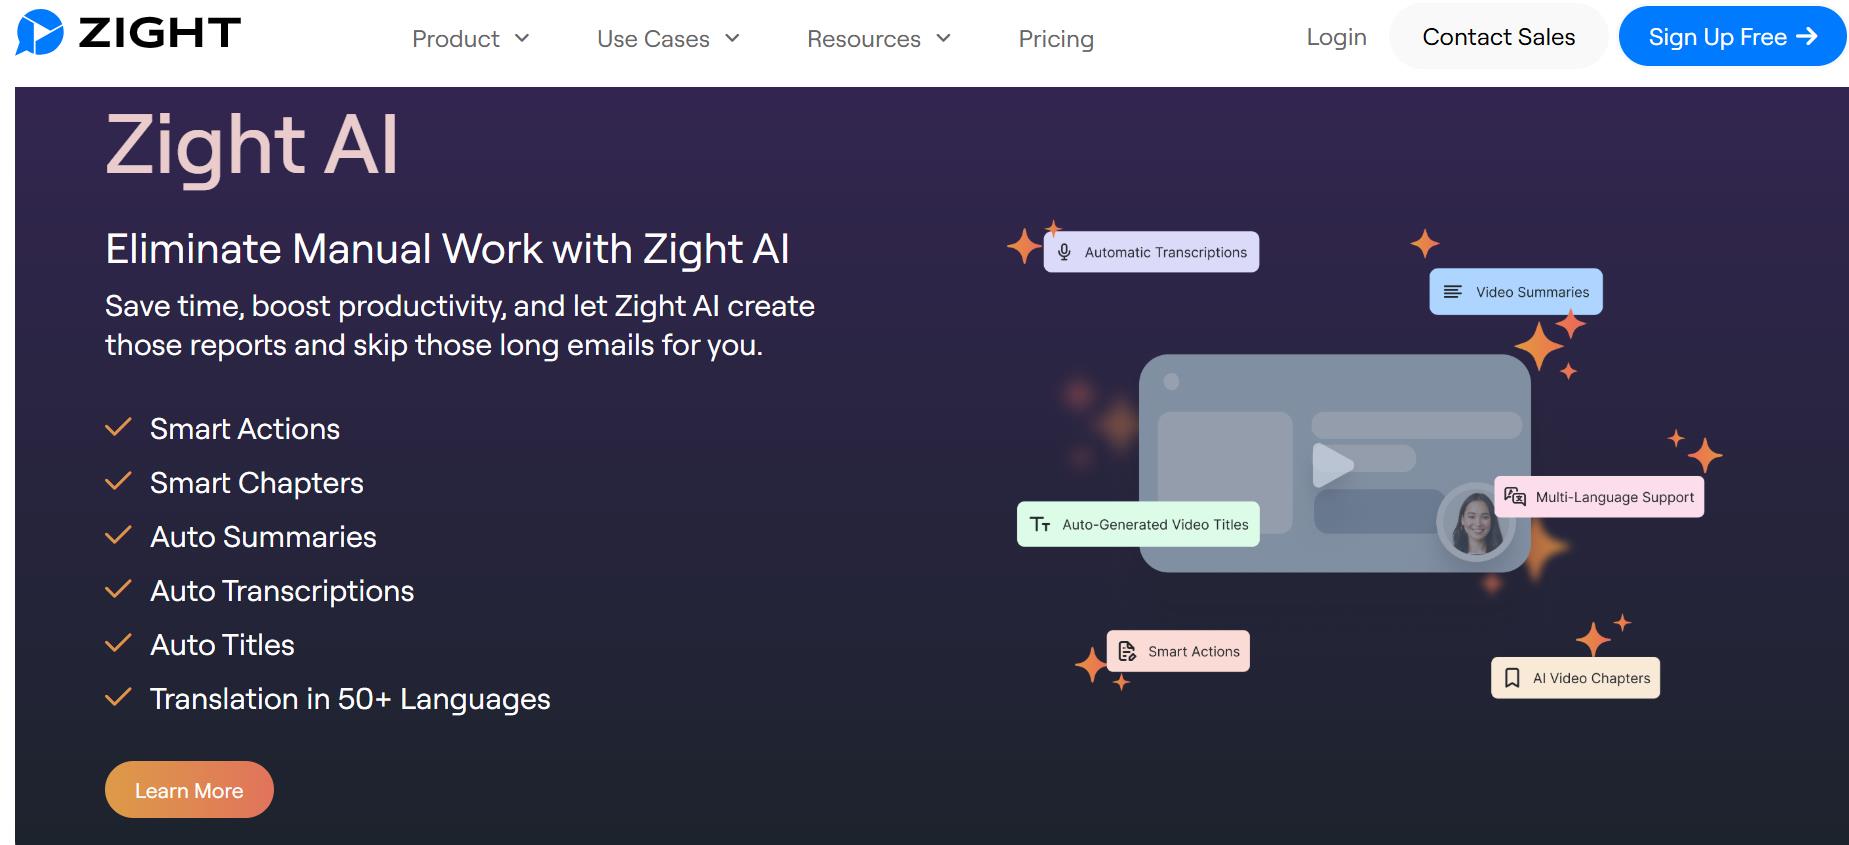Click the checkmark beside Translation in 50+ Languages

[x=118, y=698]
